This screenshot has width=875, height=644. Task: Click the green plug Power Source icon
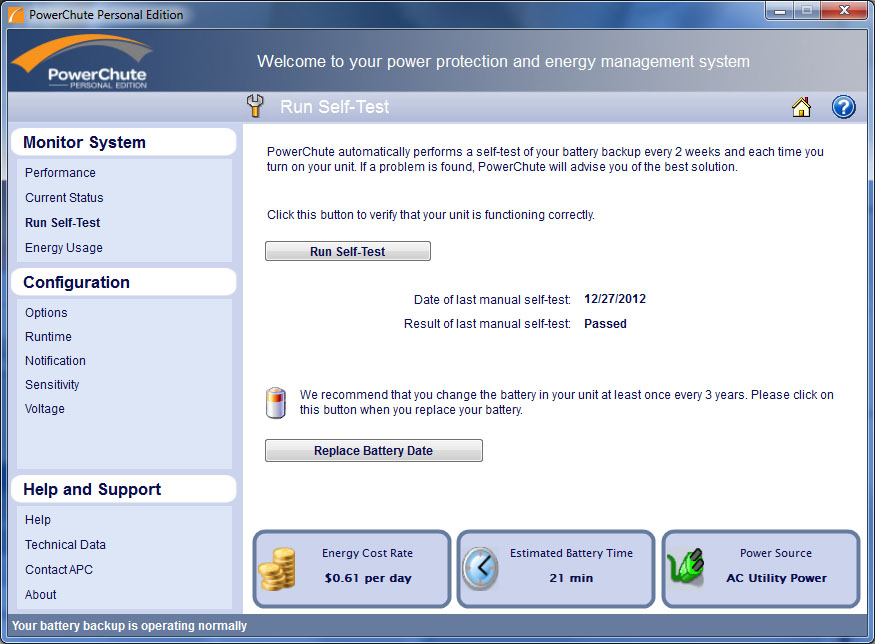coord(686,566)
